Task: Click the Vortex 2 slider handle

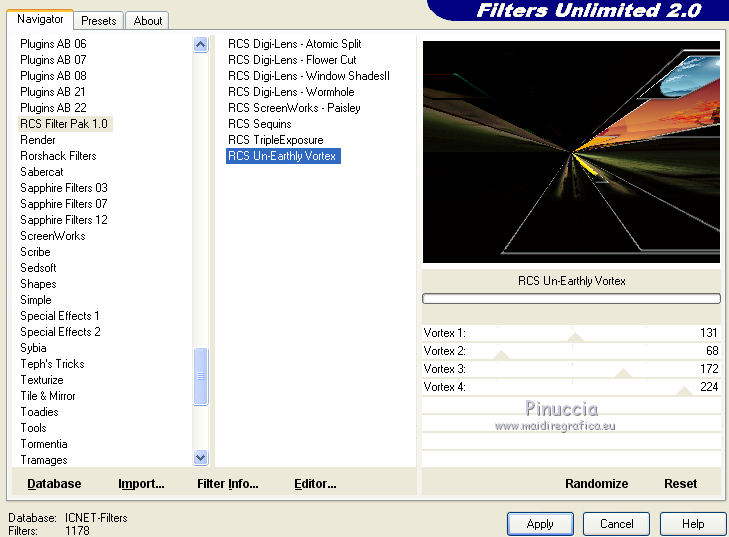Action: pos(501,355)
